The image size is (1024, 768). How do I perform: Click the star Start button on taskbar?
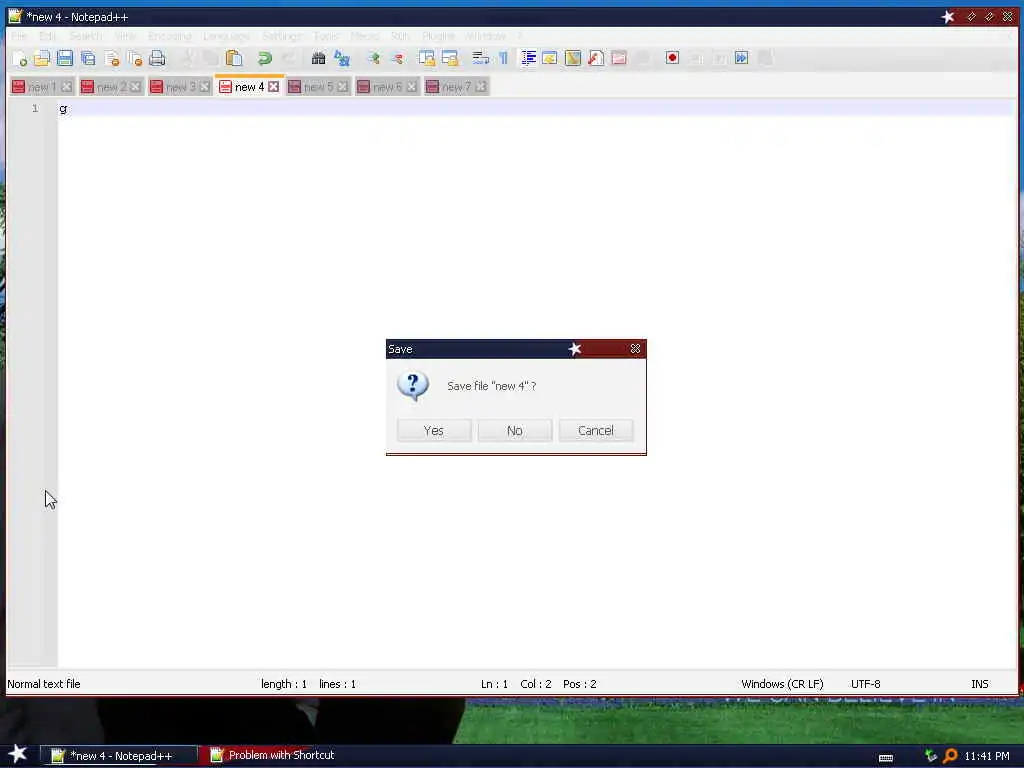pos(18,754)
